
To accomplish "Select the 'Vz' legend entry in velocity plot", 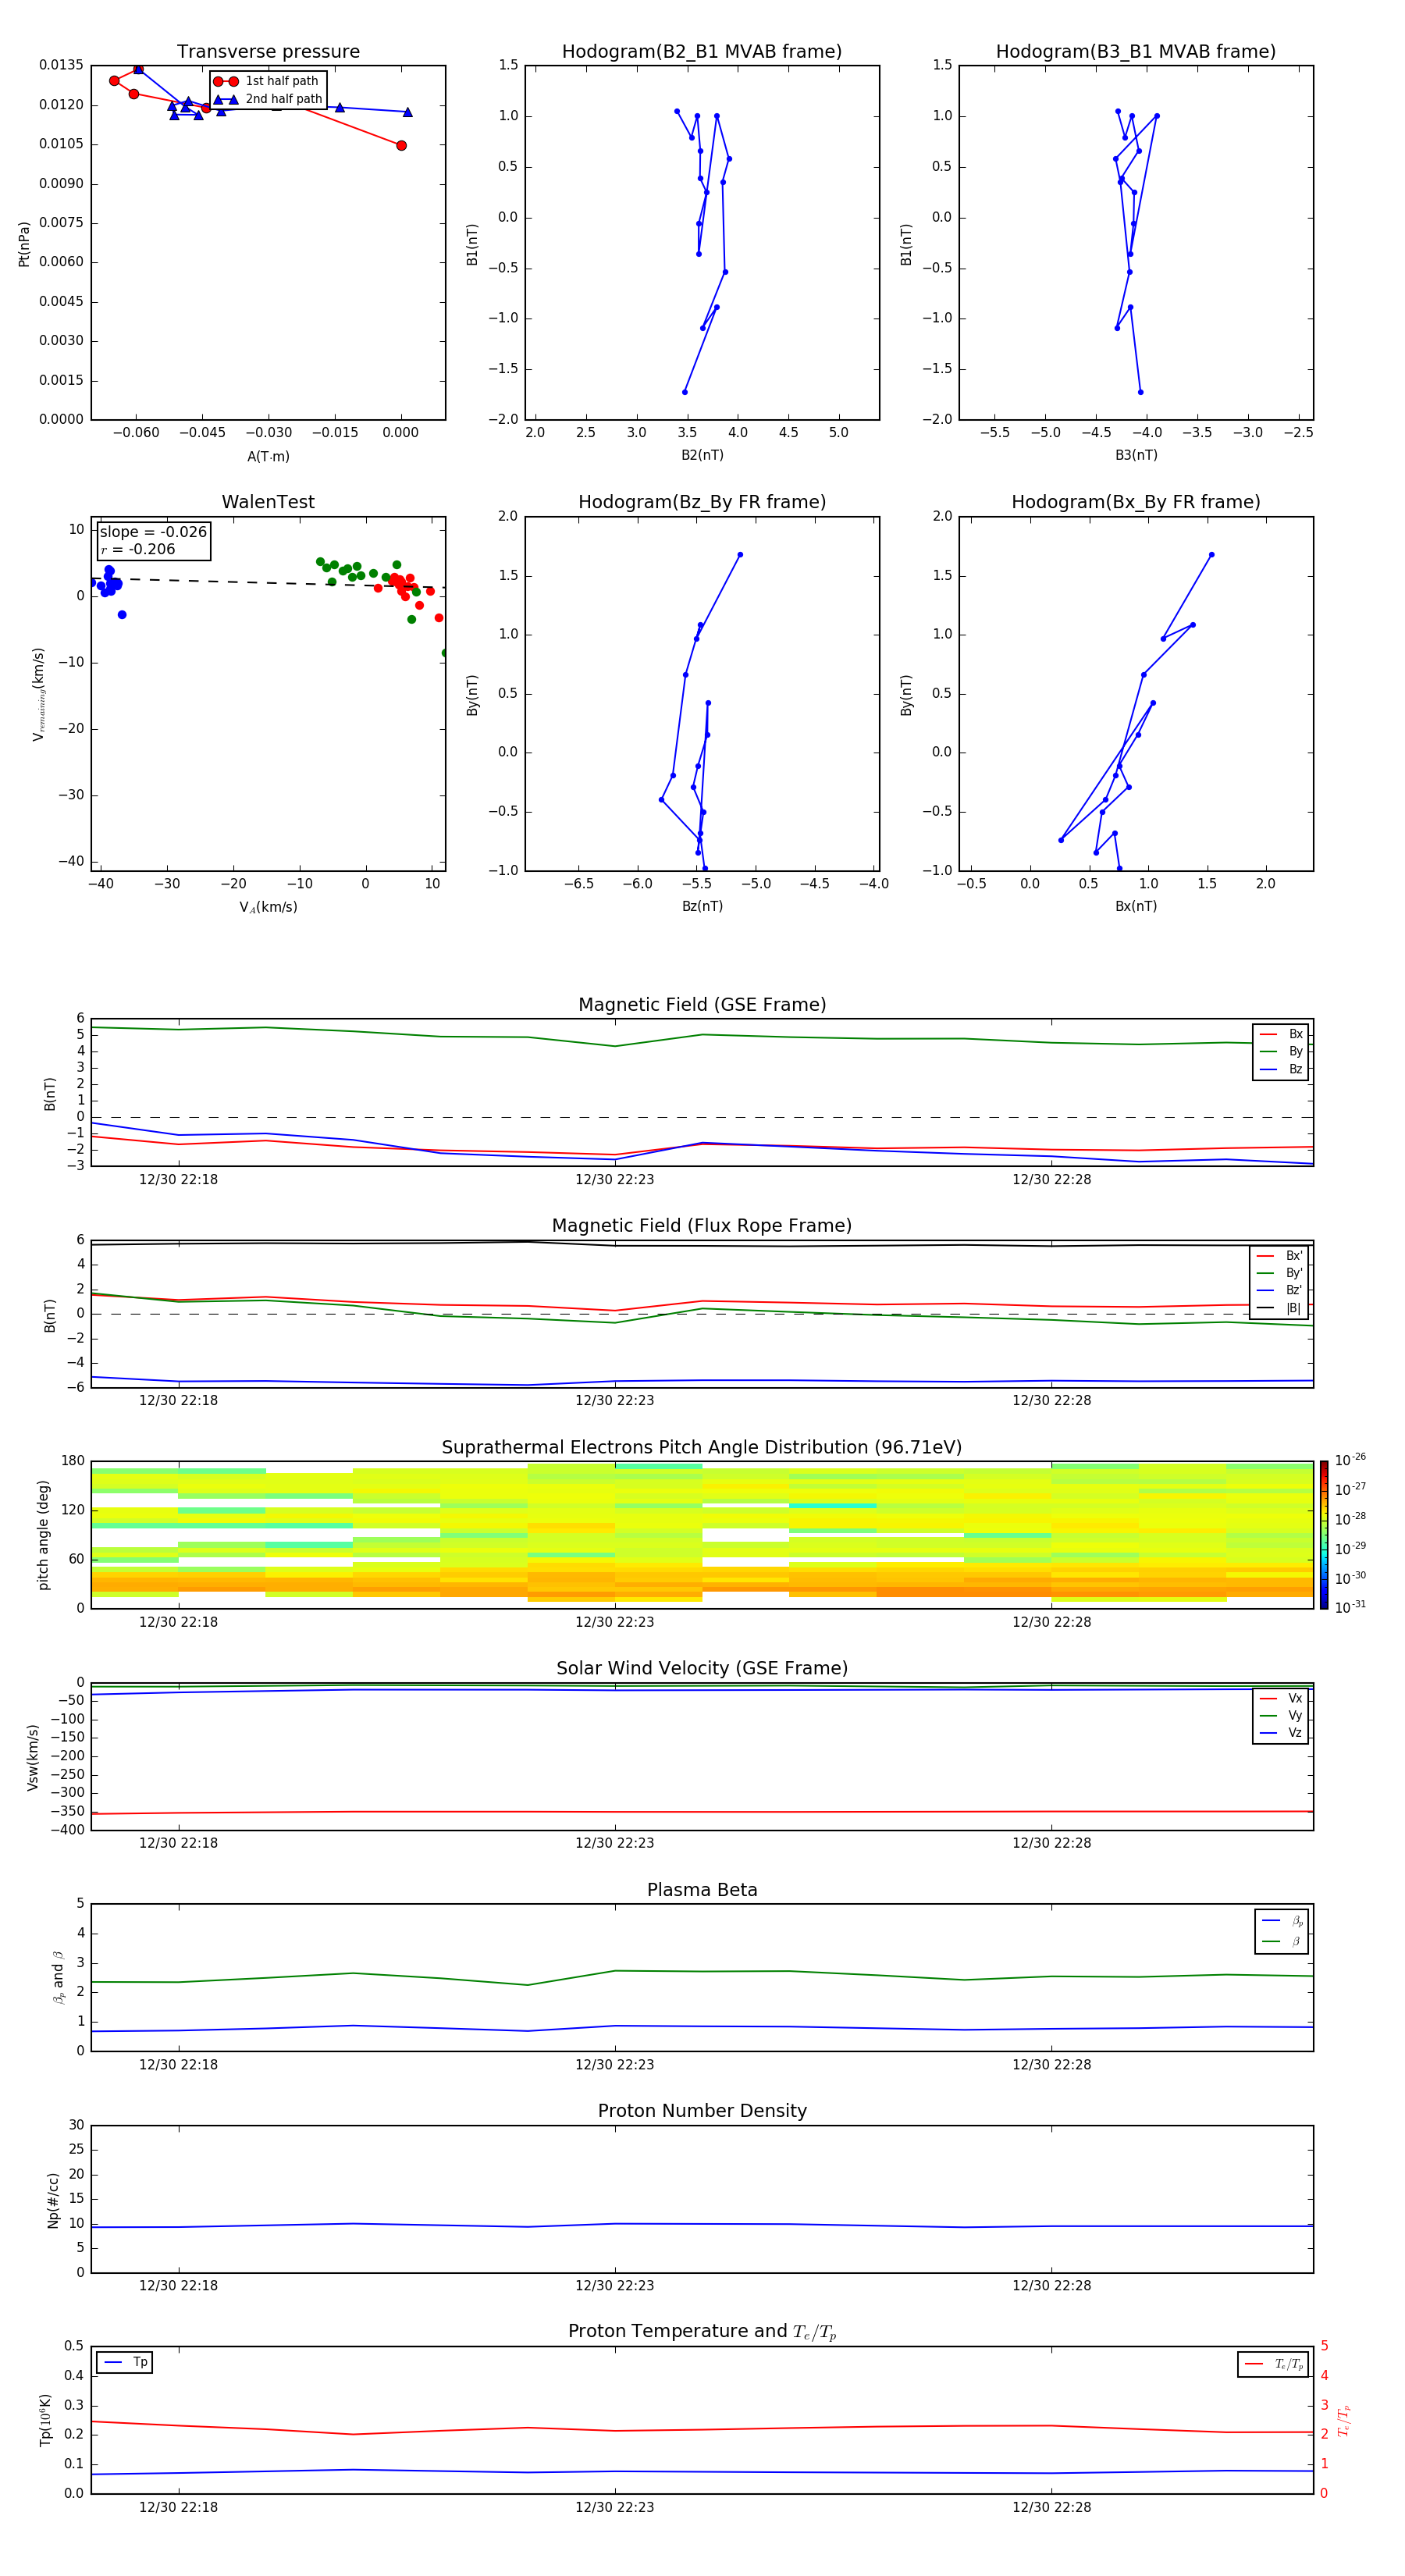I will [1281, 1733].
